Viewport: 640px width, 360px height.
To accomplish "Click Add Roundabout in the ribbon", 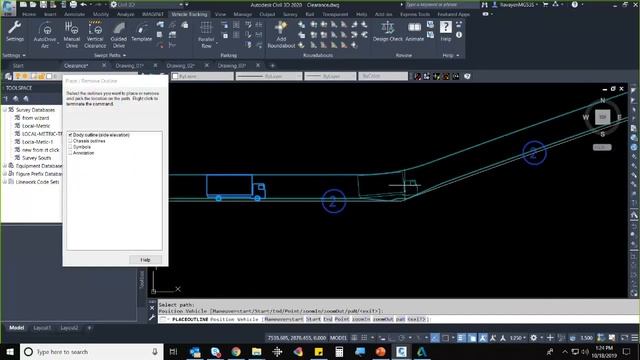I will tap(281, 35).
